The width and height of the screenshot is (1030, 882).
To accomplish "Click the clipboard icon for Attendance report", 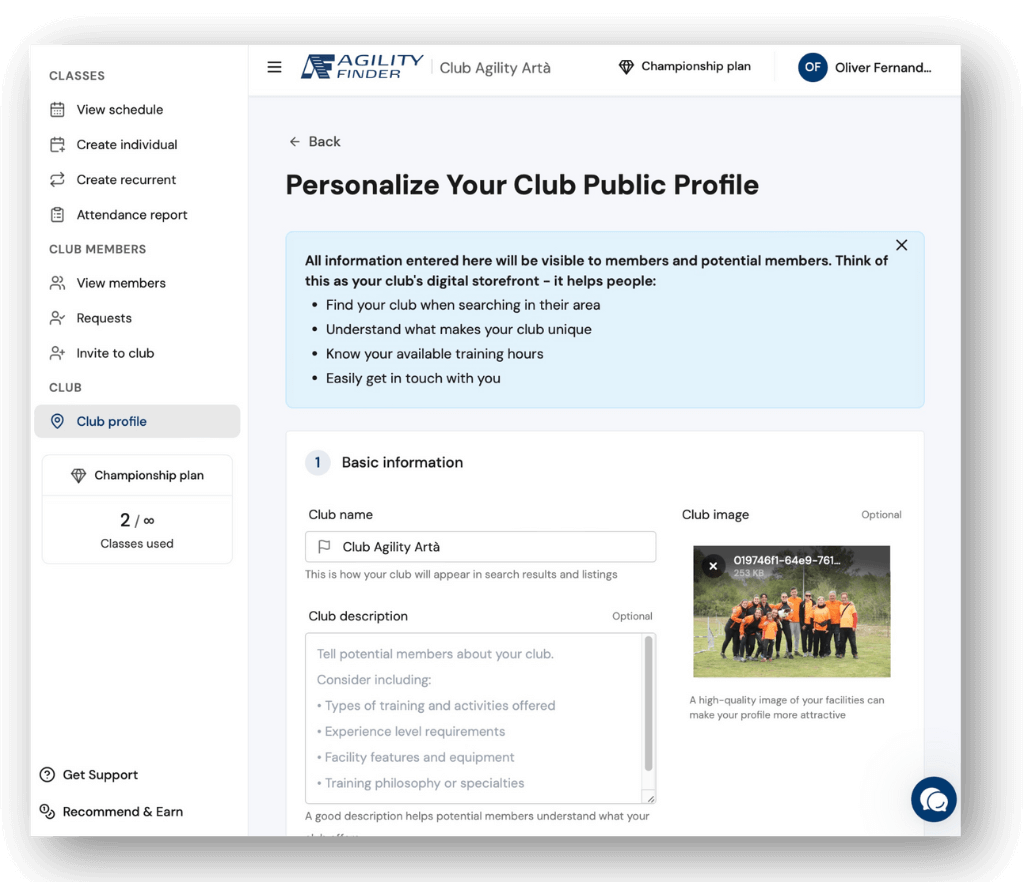I will 57,215.
